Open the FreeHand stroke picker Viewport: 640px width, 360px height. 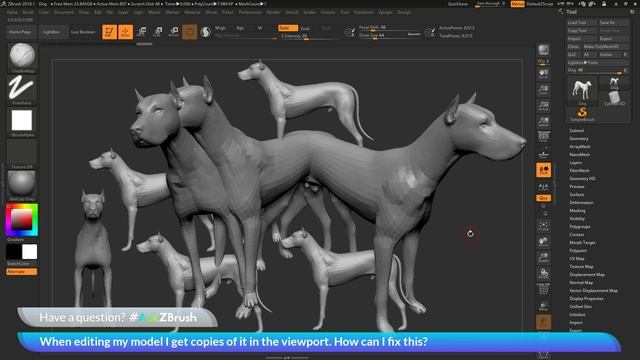[22, 89]
